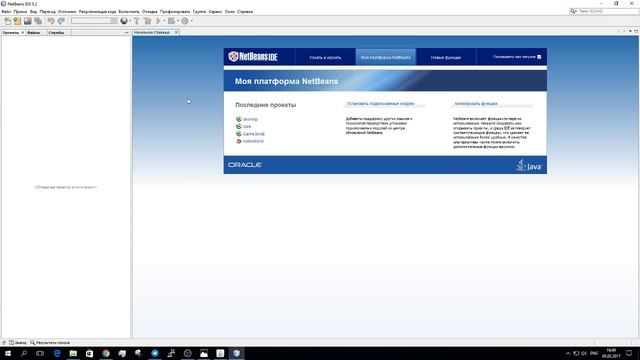Open the recent project core
The height and width of the screenshot is (360, 640).
pyautogui.click(x=247, y=127)
